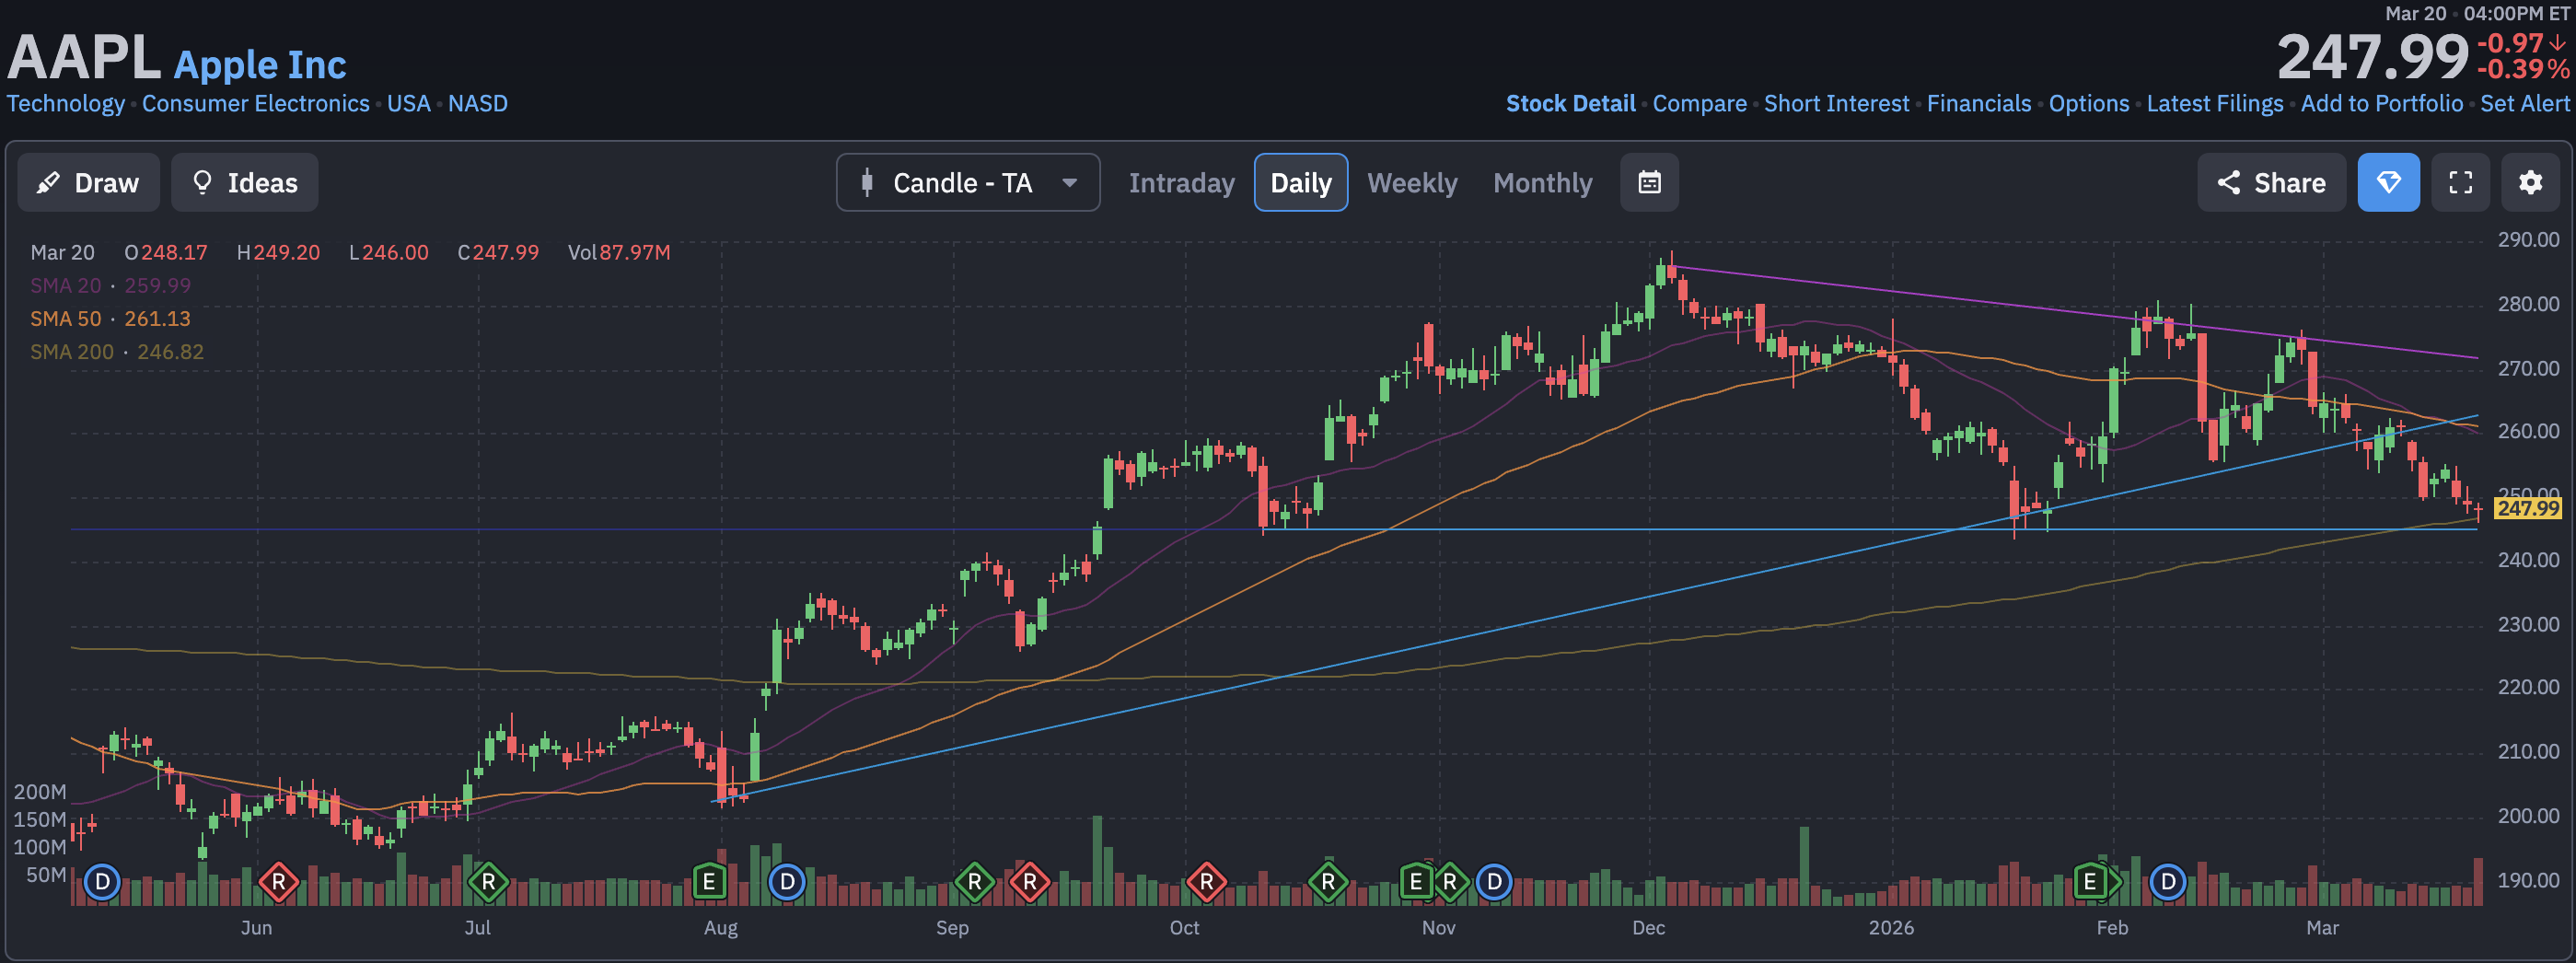Click the red R marker in early October

pos(1206,882)
